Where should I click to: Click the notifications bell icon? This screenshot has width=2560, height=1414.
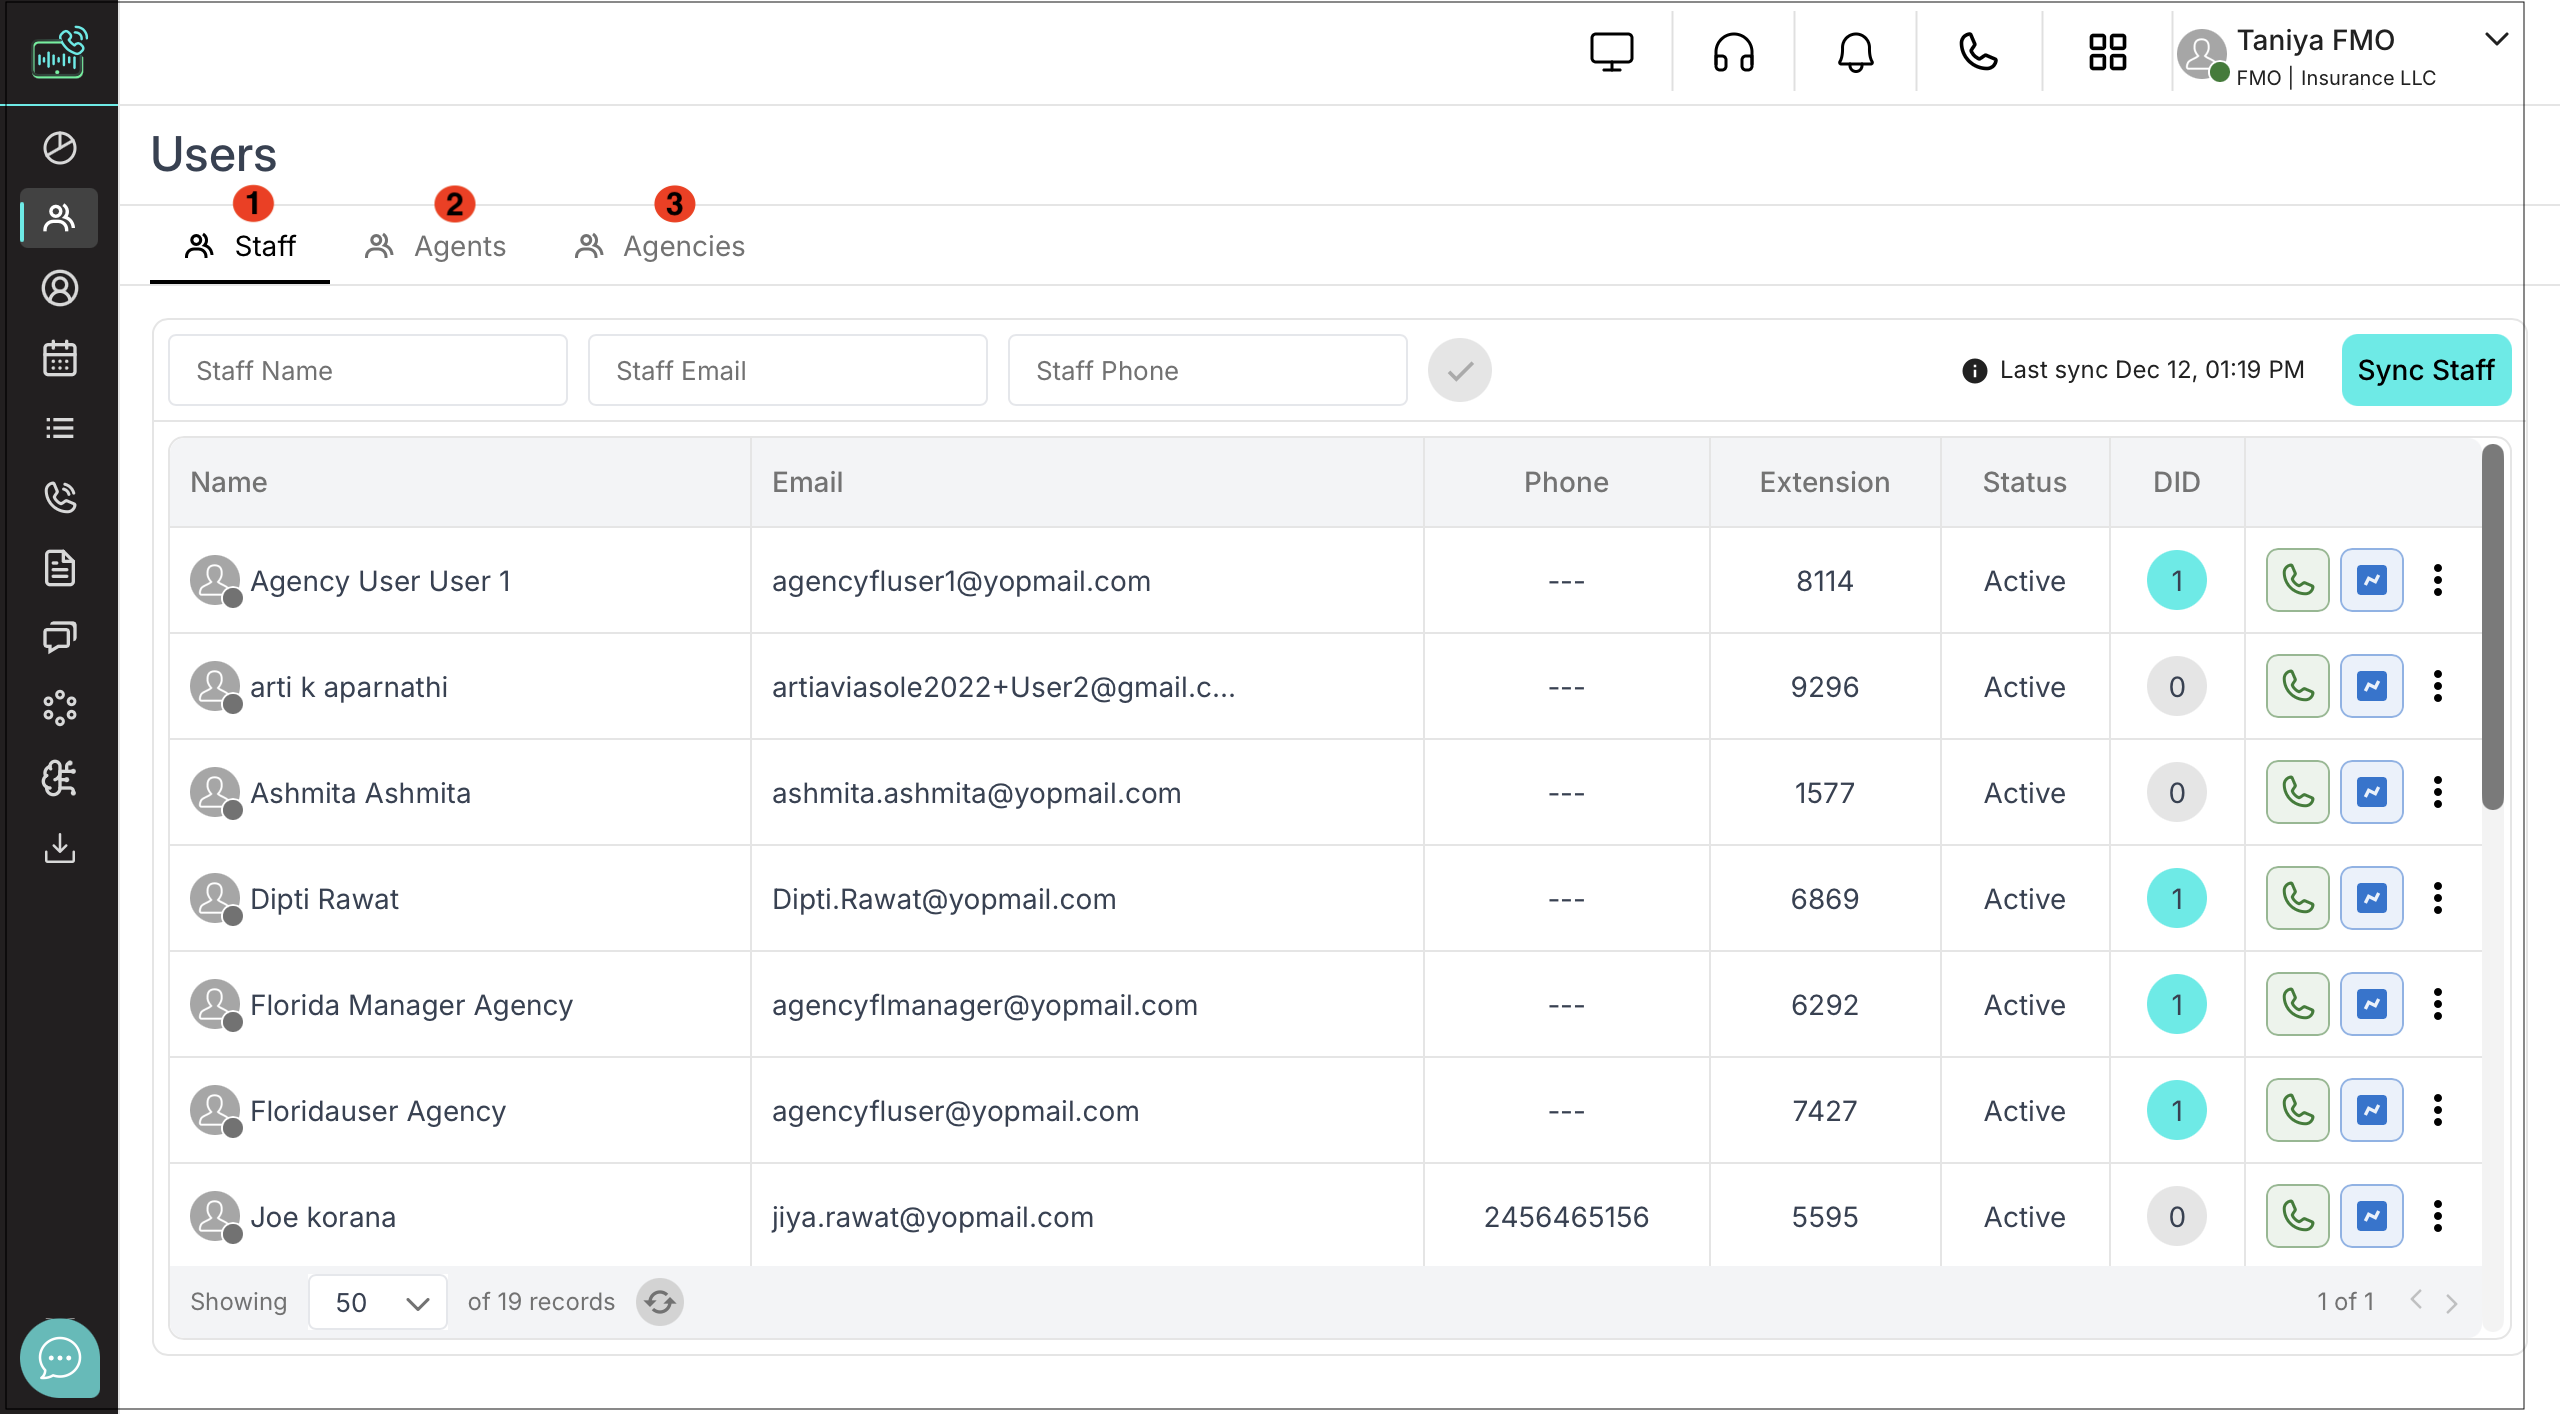pos(1855,52)
